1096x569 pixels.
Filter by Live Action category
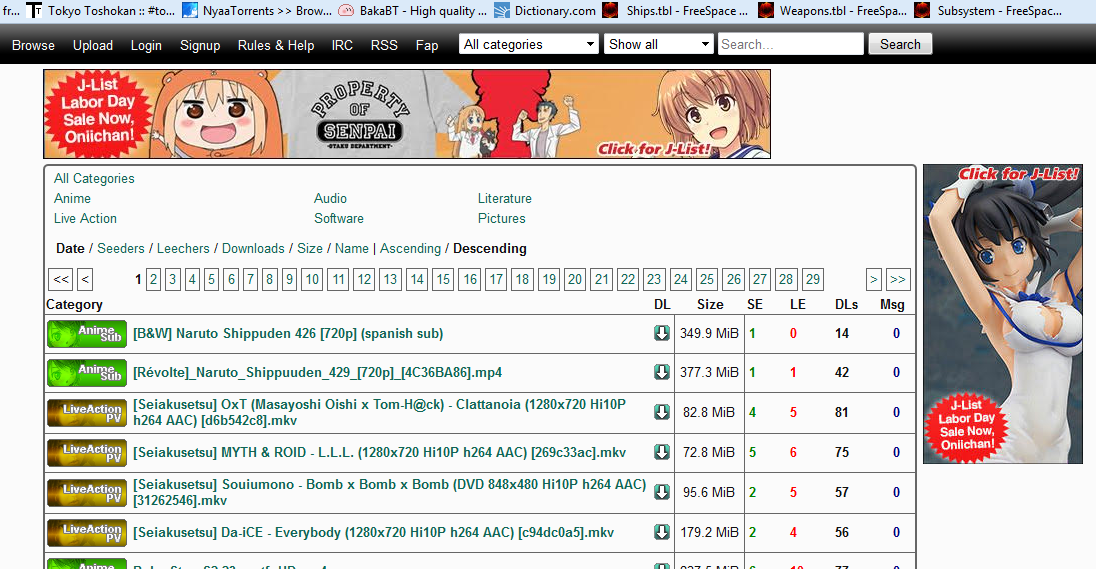point(85,218)
